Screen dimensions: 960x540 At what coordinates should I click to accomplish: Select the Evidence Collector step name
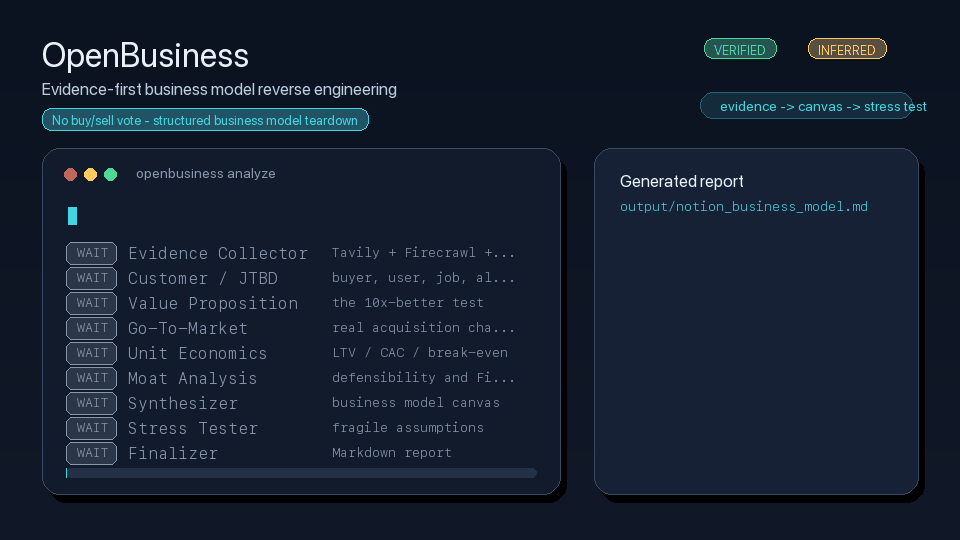point(218,253)
